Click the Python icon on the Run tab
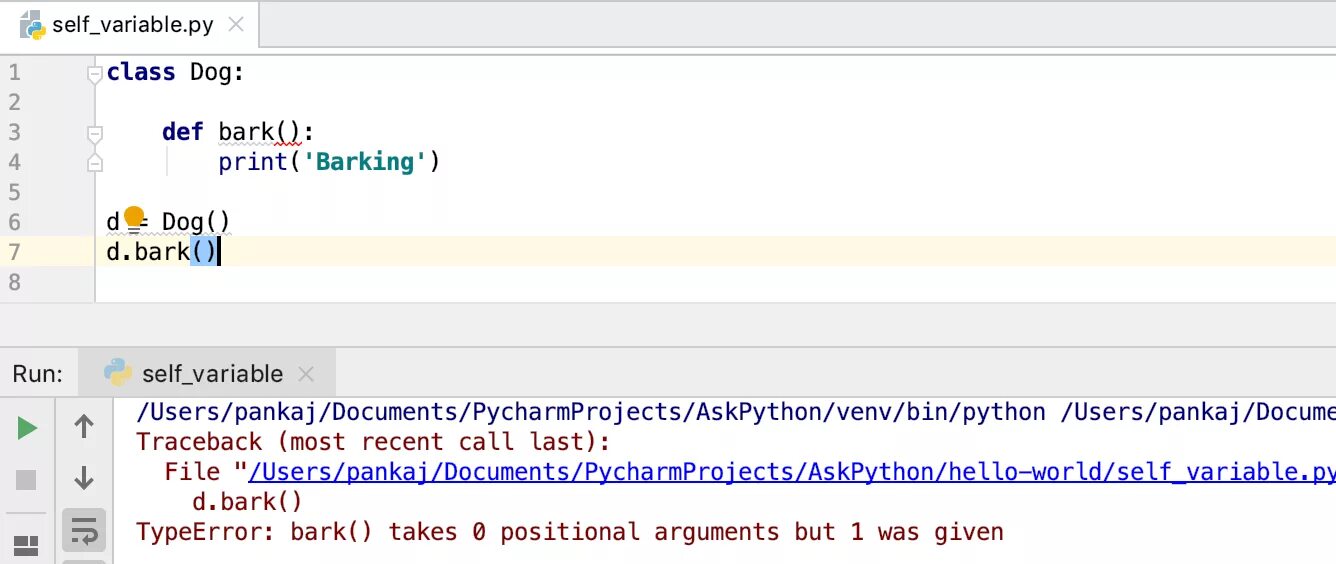 118,373
